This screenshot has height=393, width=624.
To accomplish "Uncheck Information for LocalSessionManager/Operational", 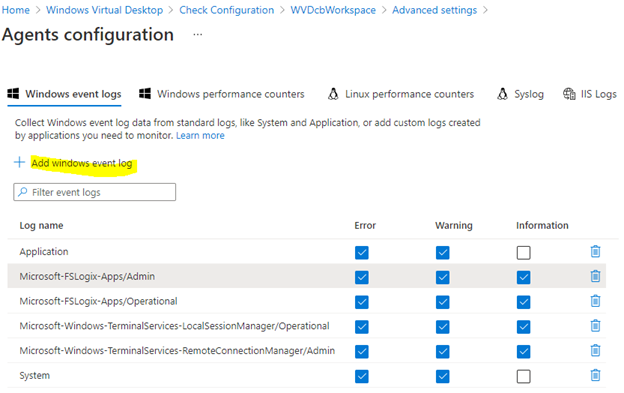I will 523,327.
